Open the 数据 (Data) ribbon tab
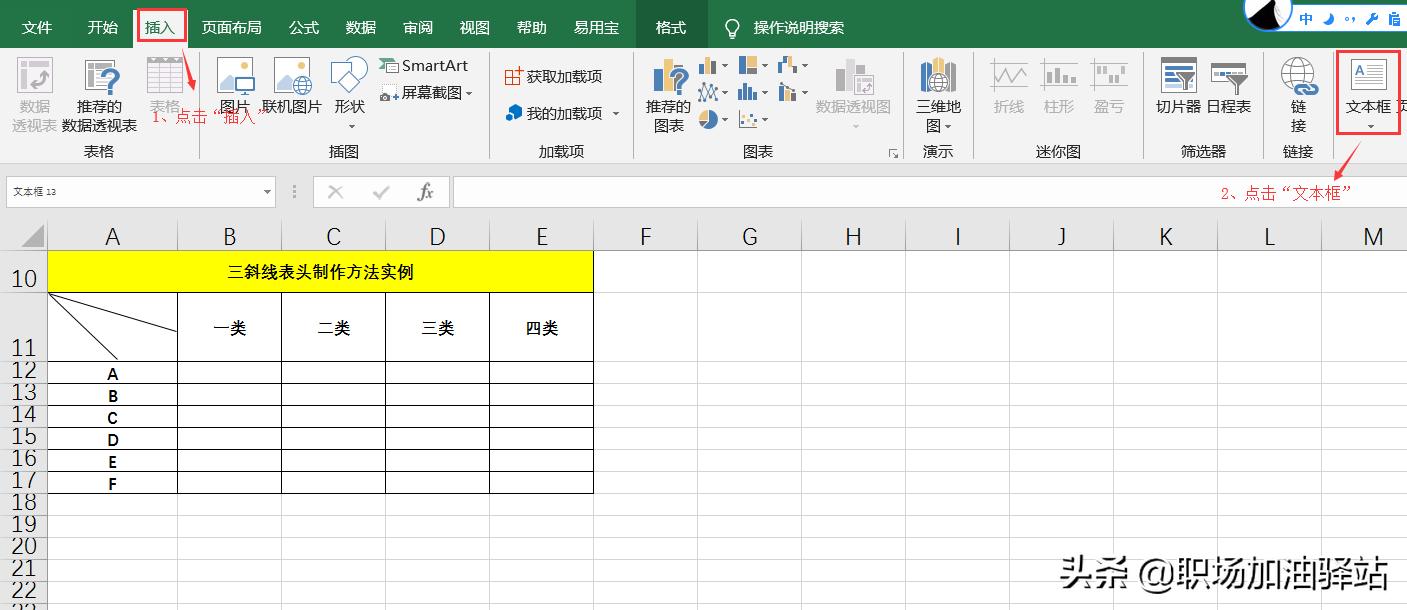Screen dimensions: 1407x610 (x=360, y=27)
